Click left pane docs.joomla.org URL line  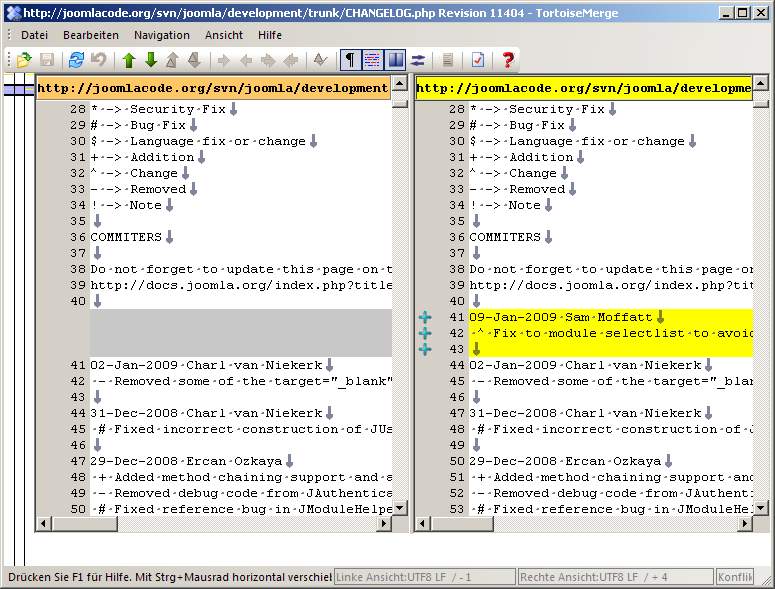coord(241,285)
